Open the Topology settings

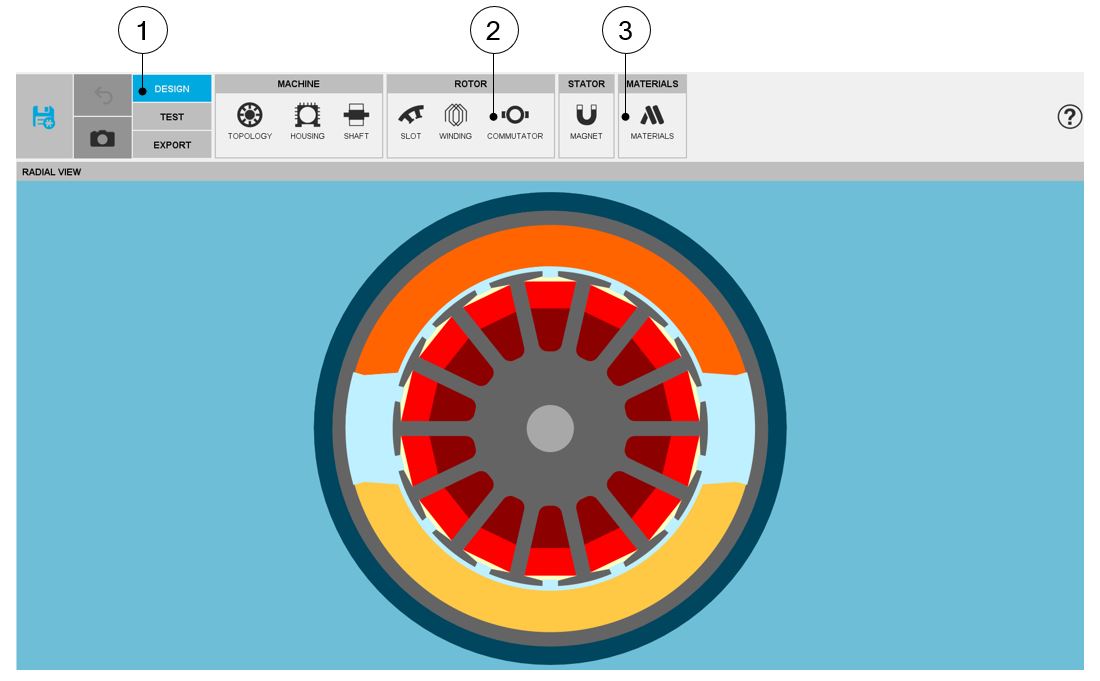[249, 120]
